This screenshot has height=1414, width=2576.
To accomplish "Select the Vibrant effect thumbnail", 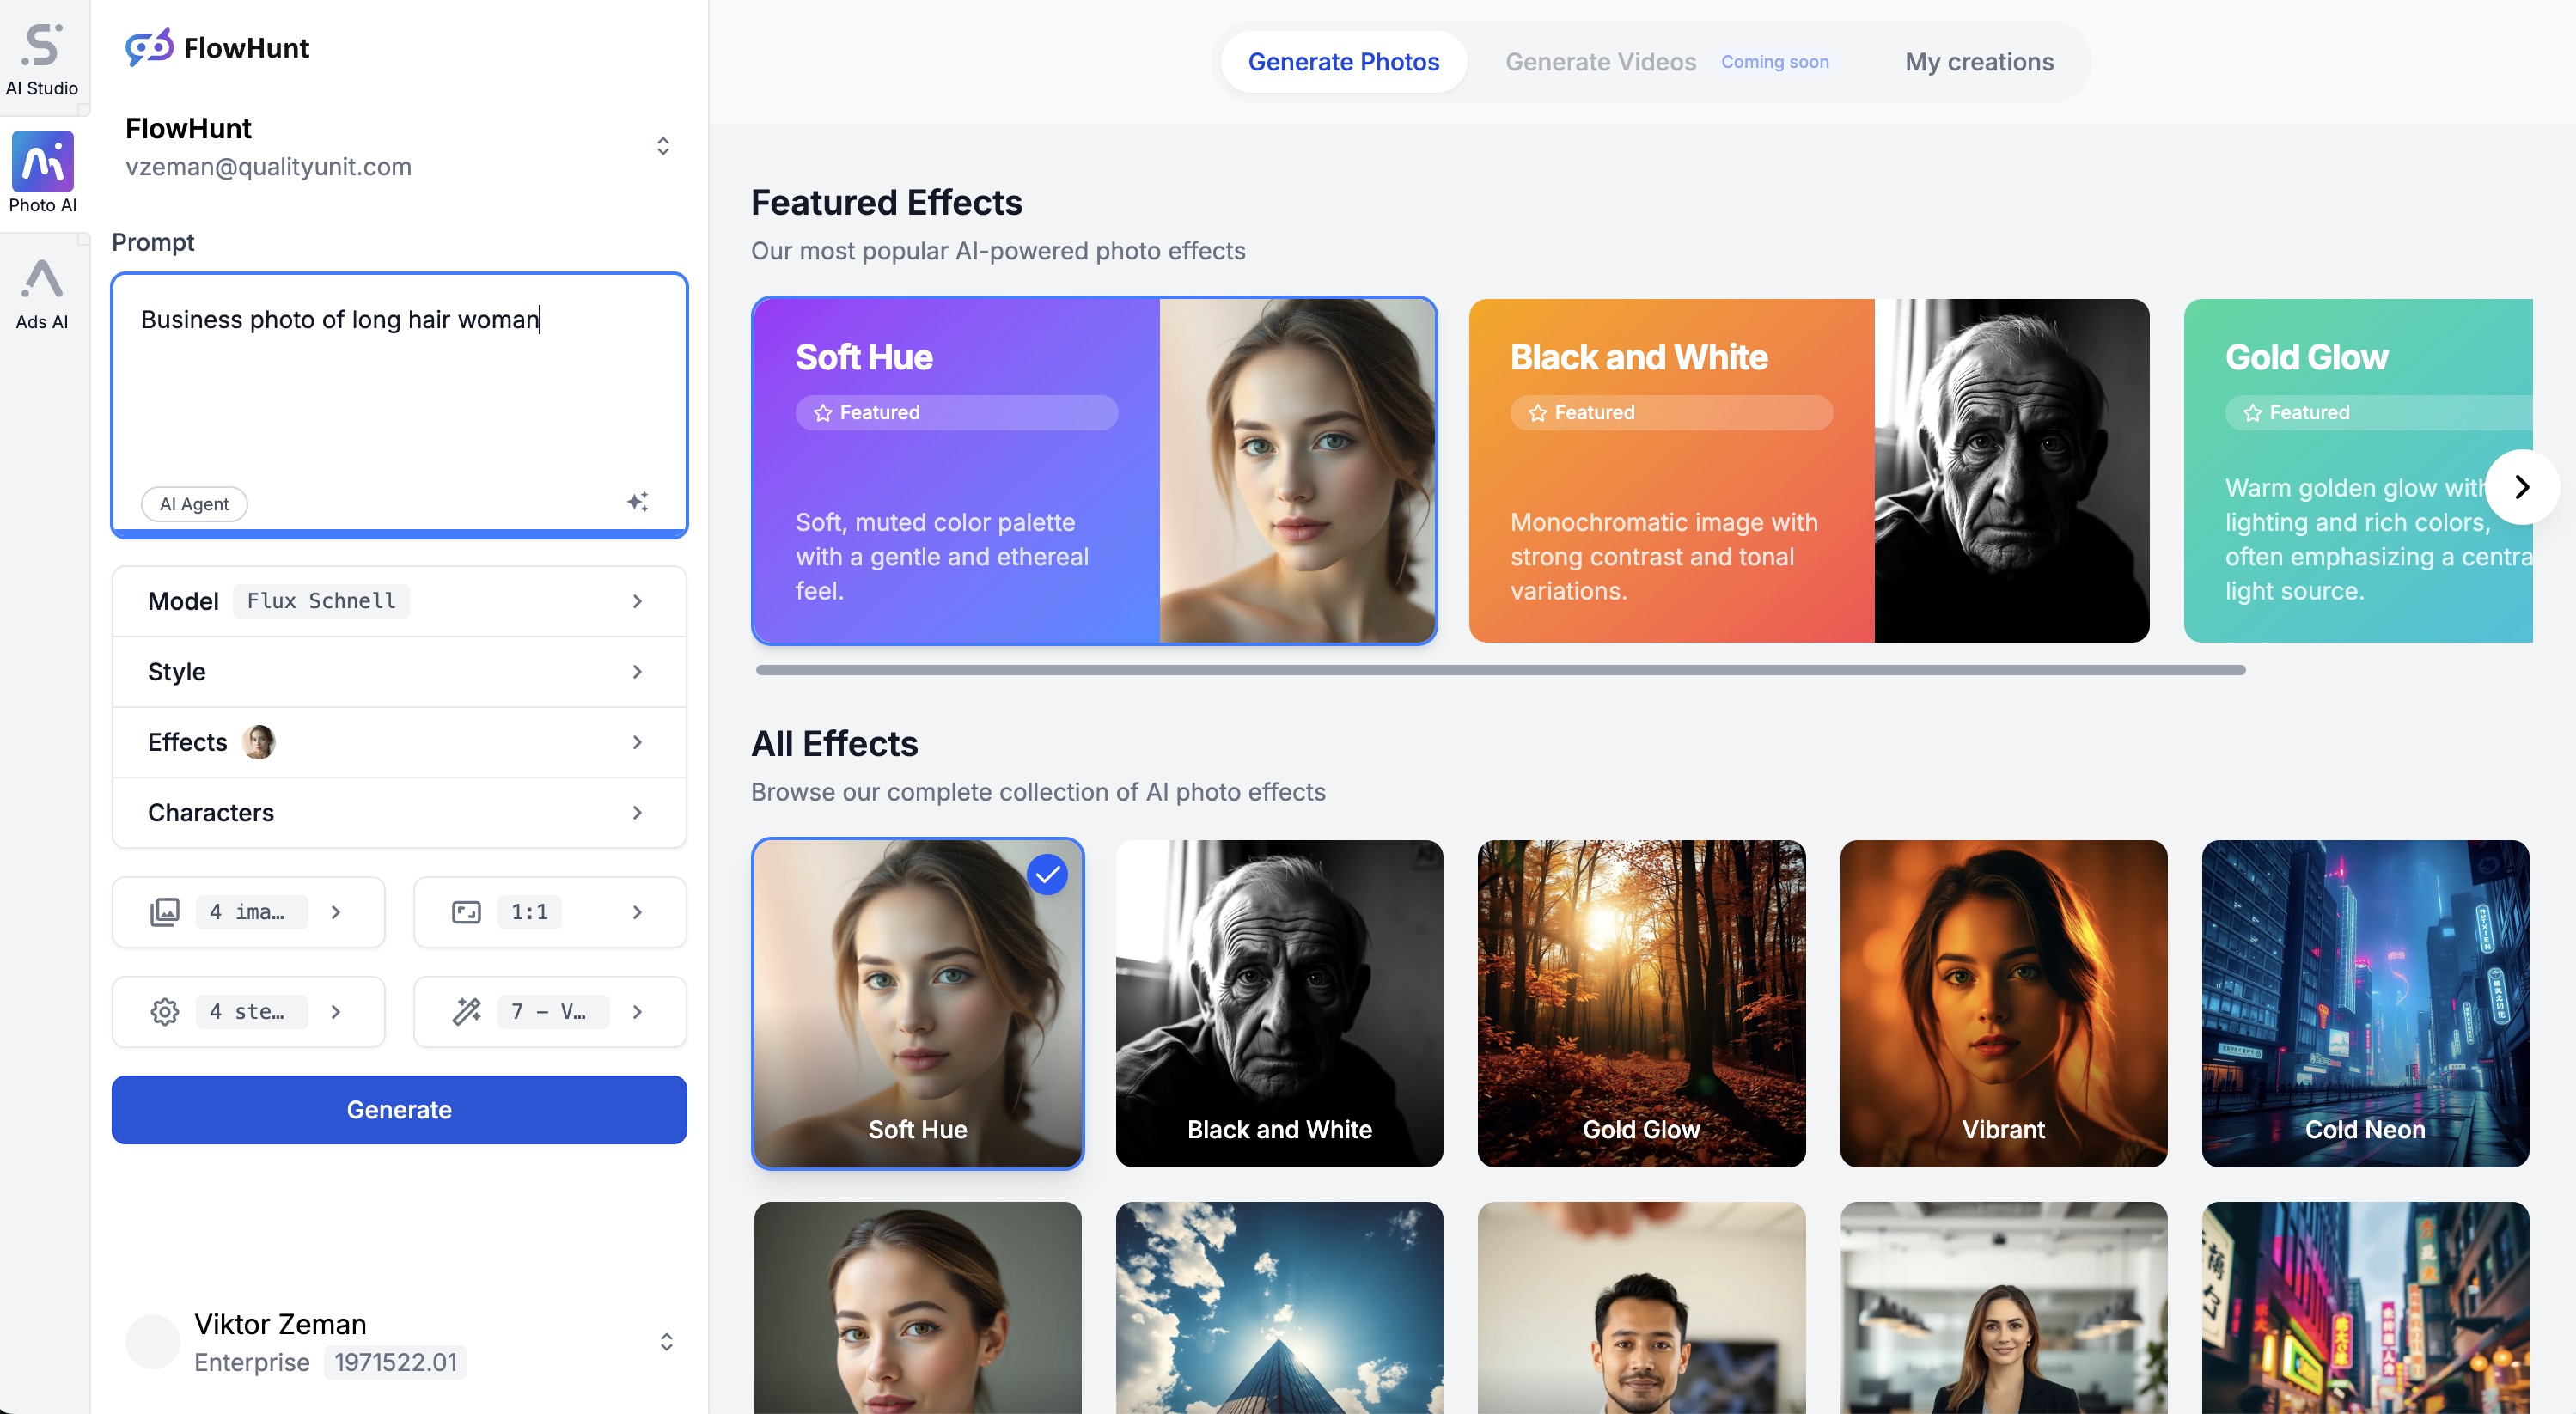I will 2003,1003.
